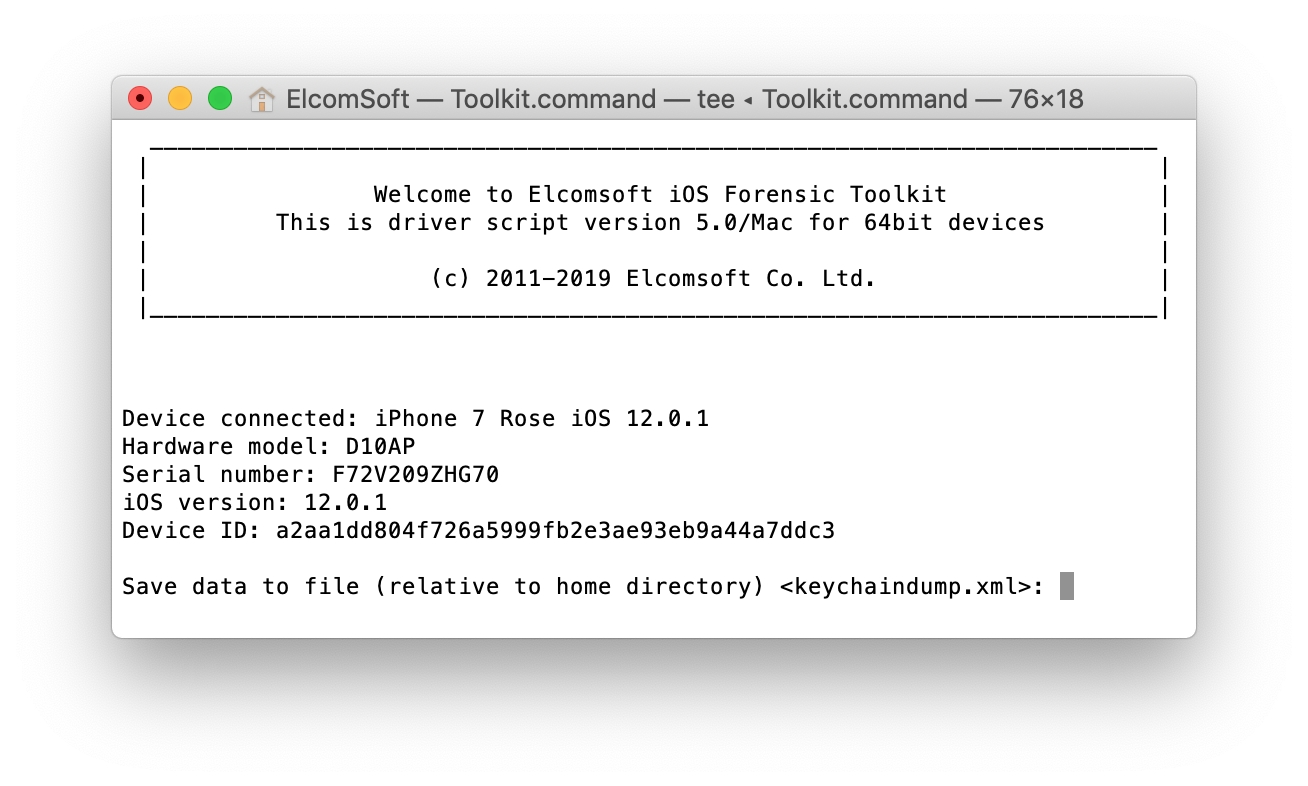This screenshot has height=786, width=1308.
Task: Close the Terminal window with red button
Action: coord(140,99)
